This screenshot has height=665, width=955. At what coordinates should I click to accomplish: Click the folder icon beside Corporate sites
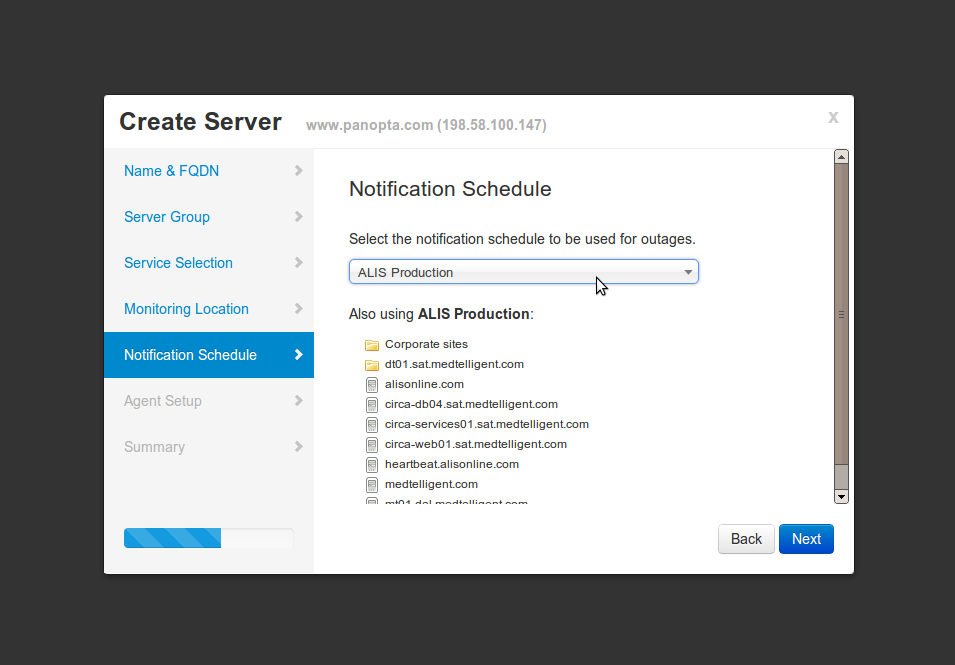coord(371,343)
